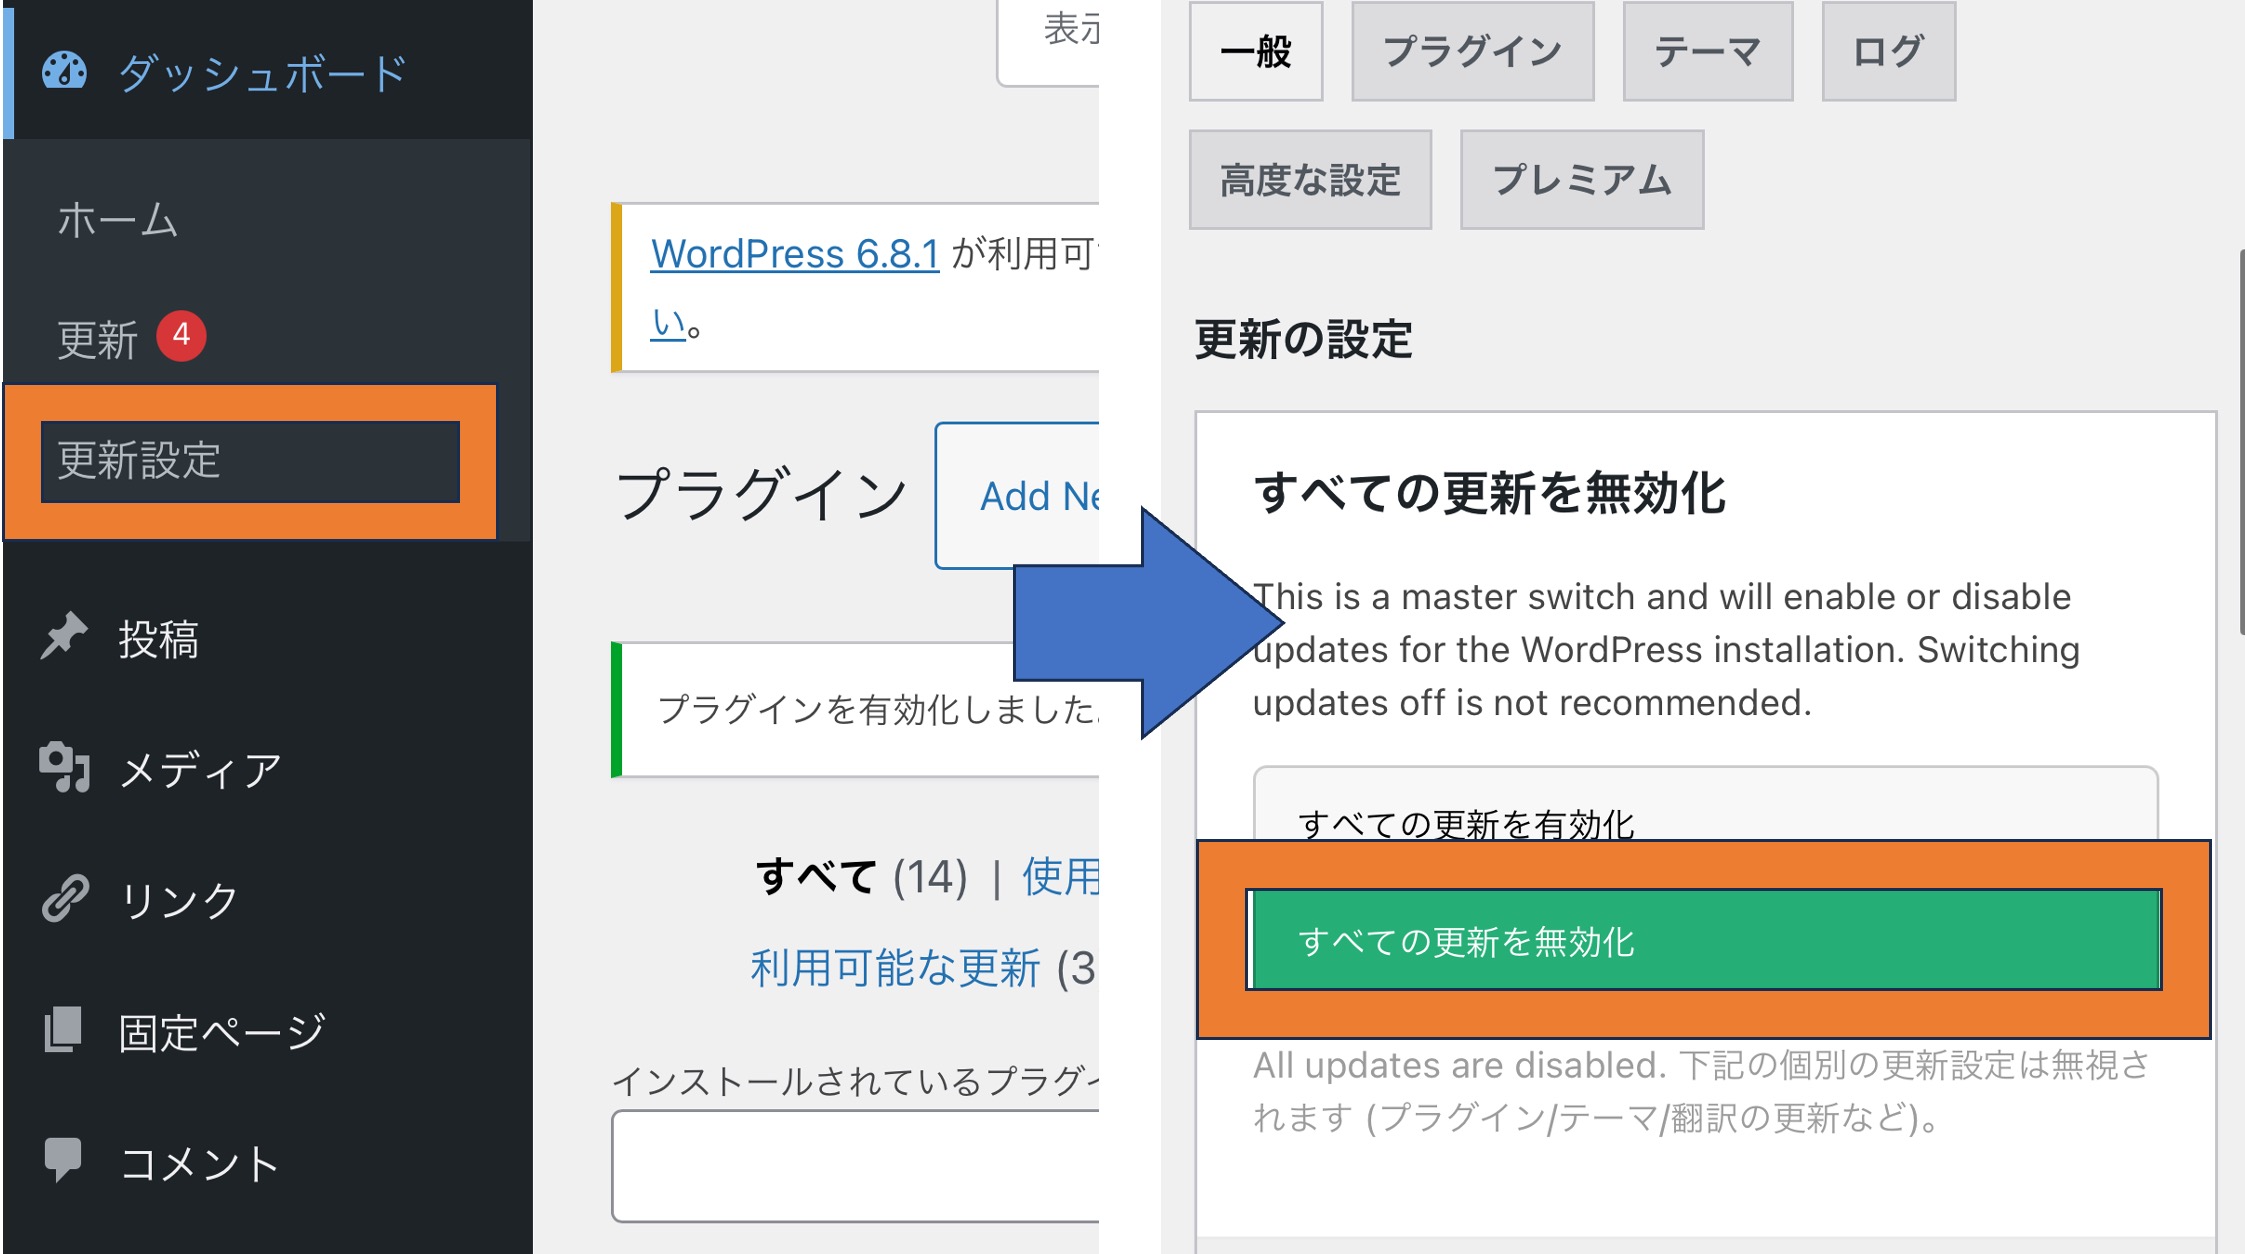Click the plugin search input field
This screenshot has height=1254, width=2247.
coord(856,1166)
